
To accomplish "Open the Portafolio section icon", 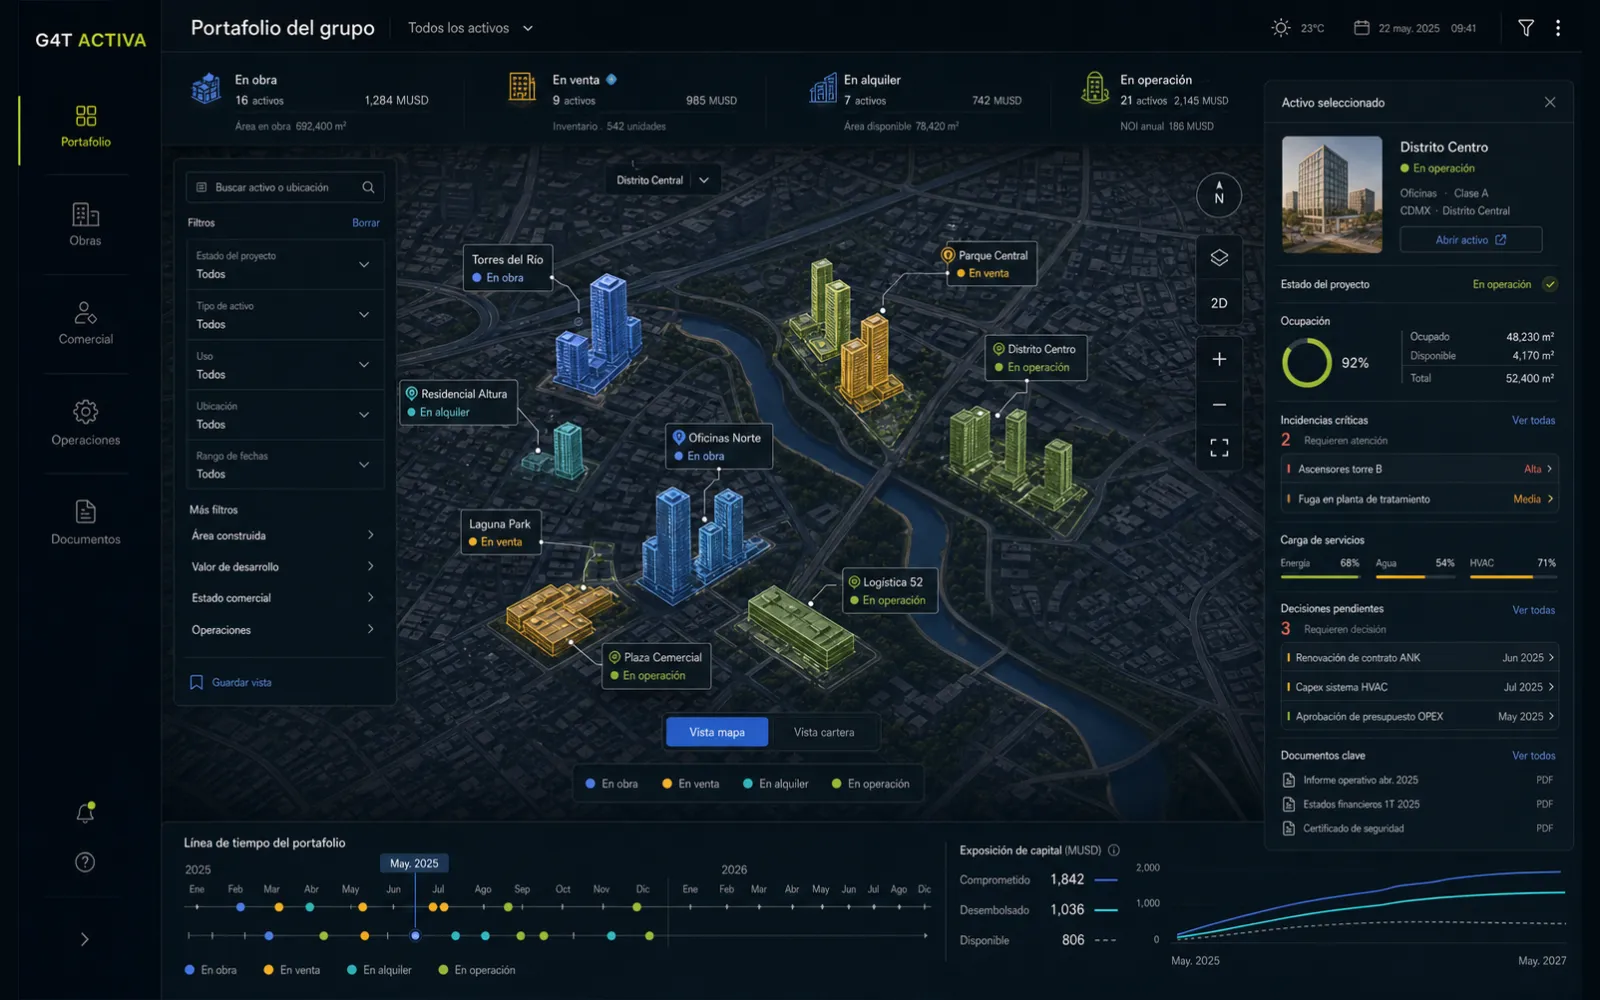I will point(86,116).
